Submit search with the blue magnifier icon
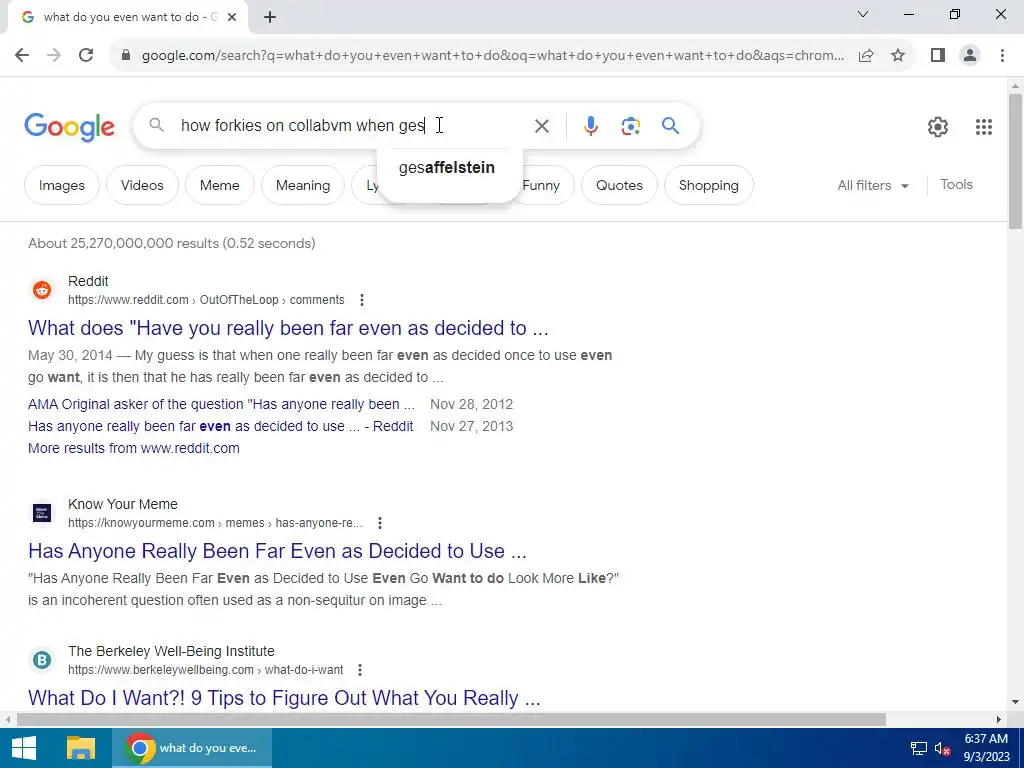Image resolution: width=1024 pixels, height=768 pixels. coord(670,125)
